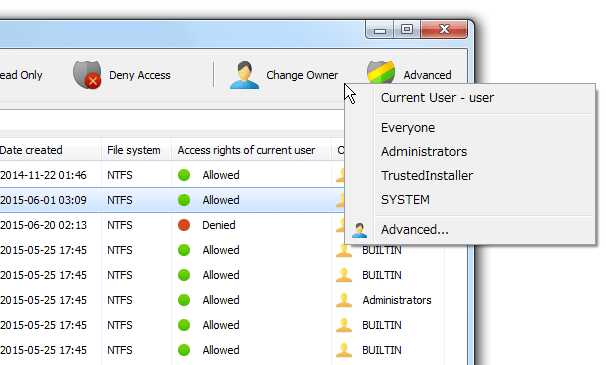Sort by Access rights of current user header

(x=246, y=150)
